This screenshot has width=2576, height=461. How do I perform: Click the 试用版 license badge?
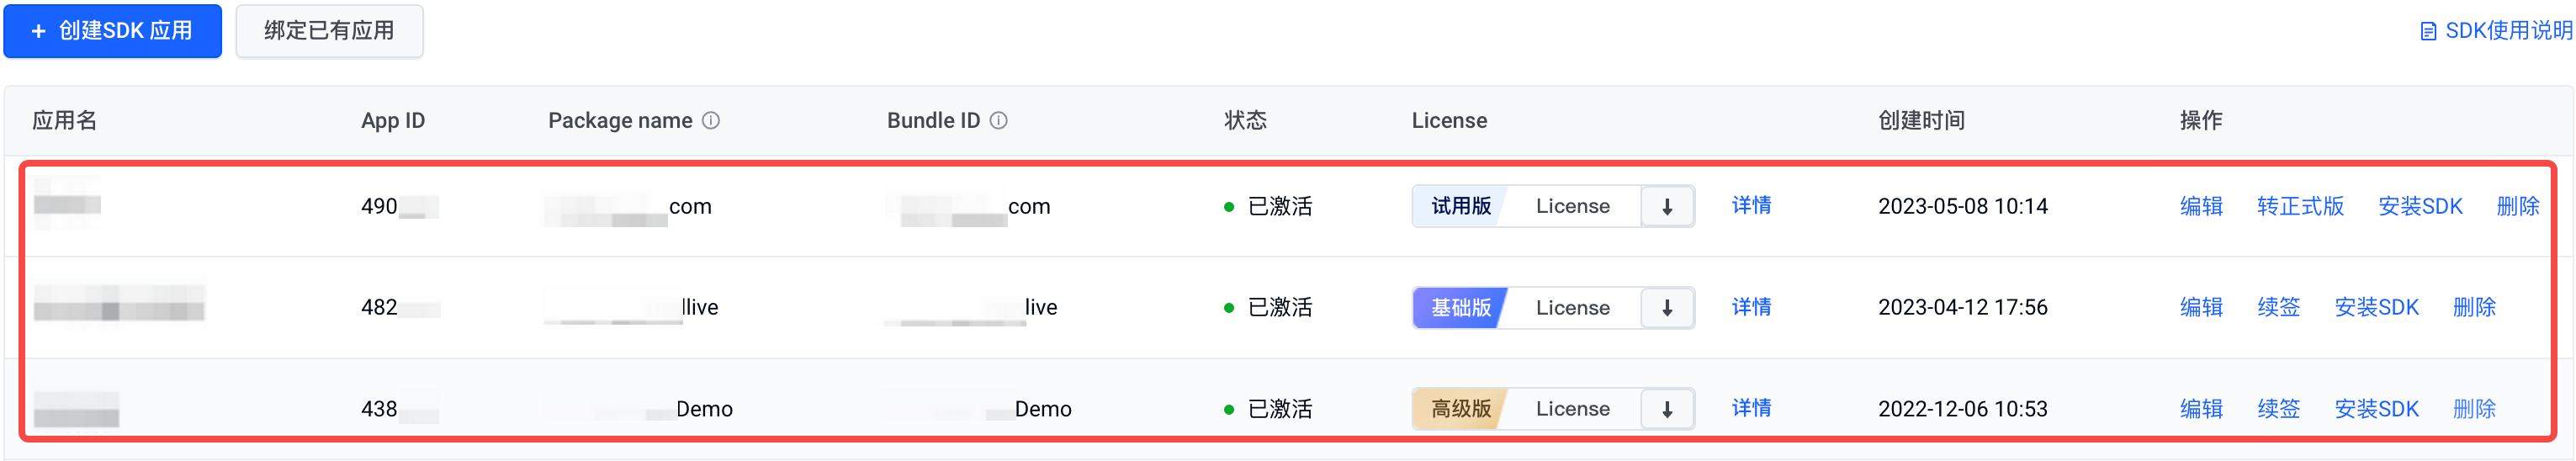[1460, 207]
